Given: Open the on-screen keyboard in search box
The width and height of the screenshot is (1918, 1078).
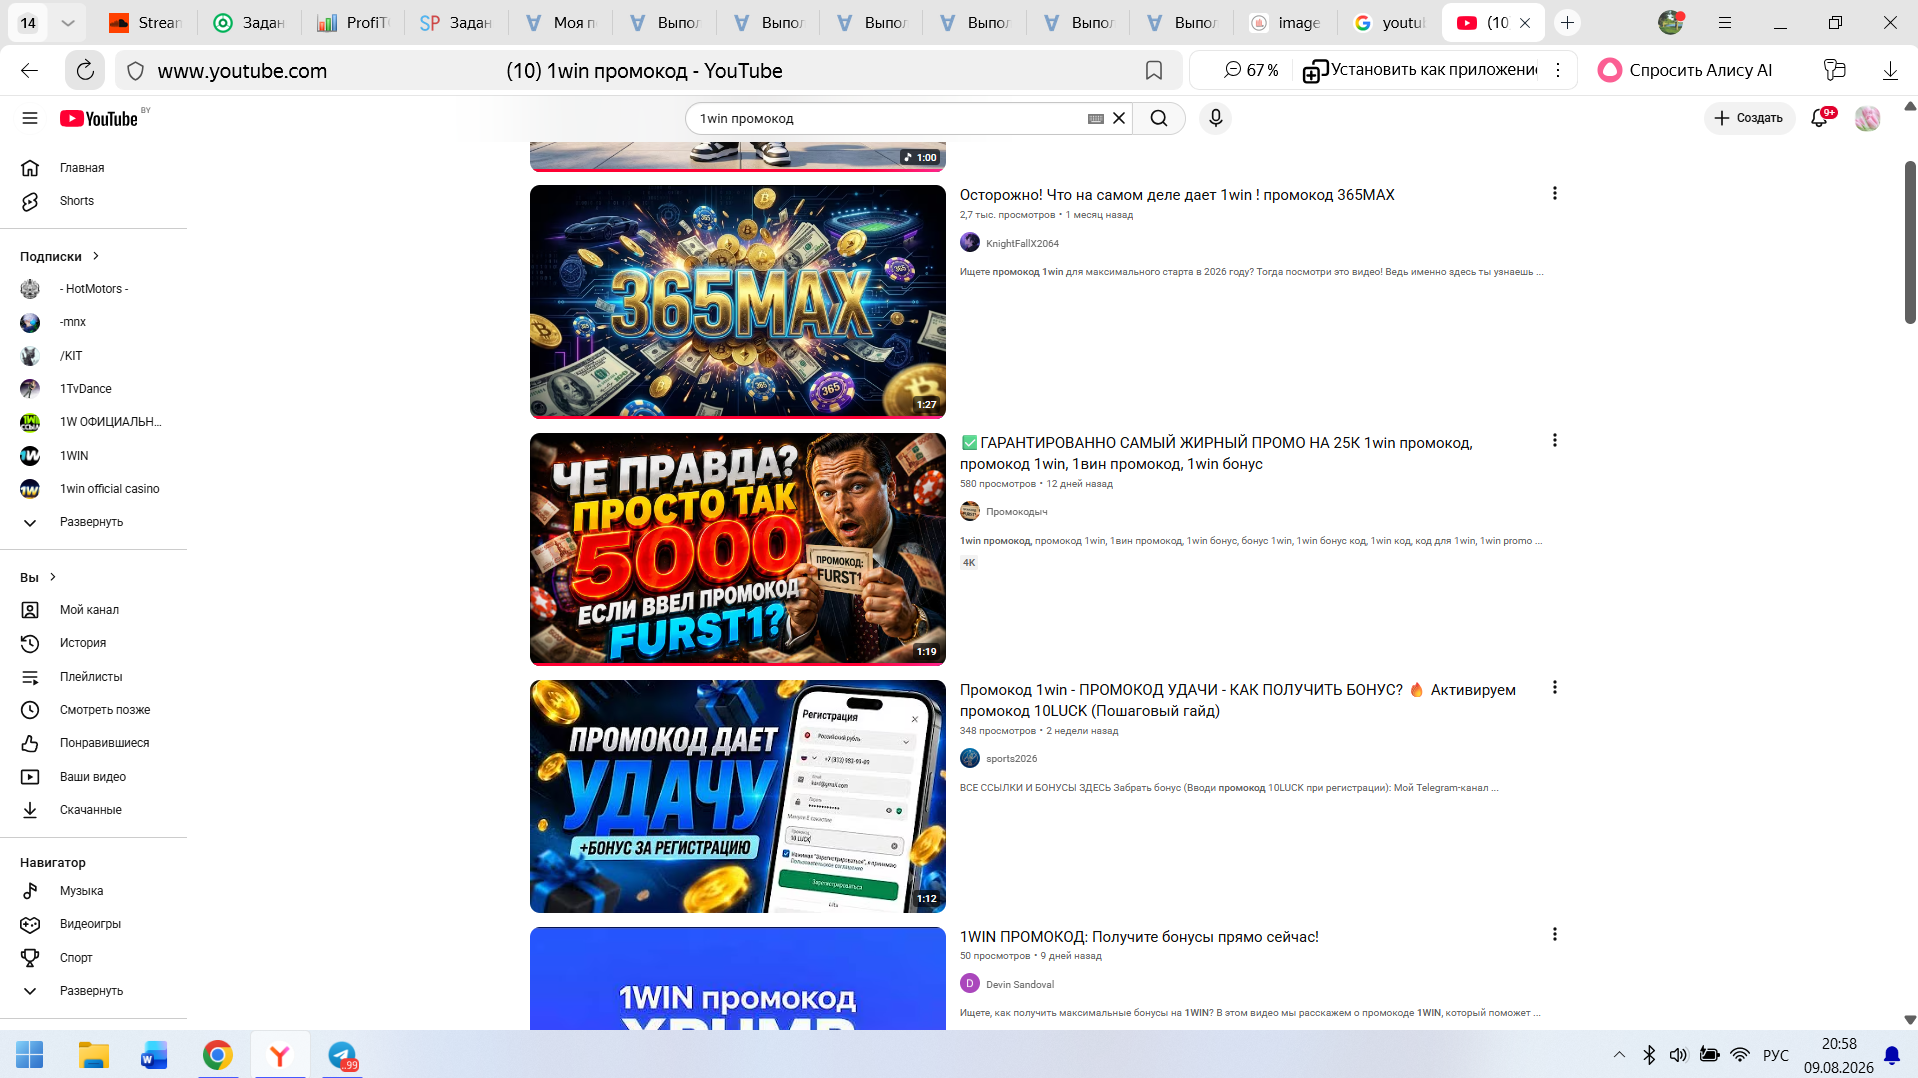Looking at the screenshot, I should point(1096,118).
